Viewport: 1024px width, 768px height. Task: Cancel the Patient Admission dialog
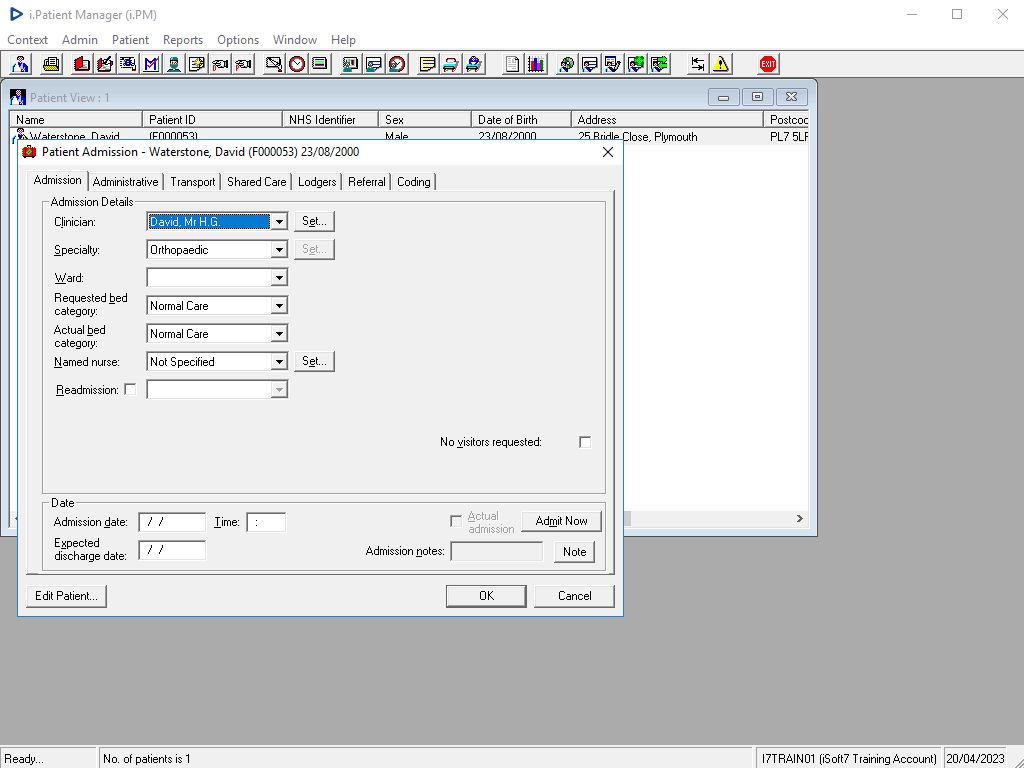click(575, 596)
